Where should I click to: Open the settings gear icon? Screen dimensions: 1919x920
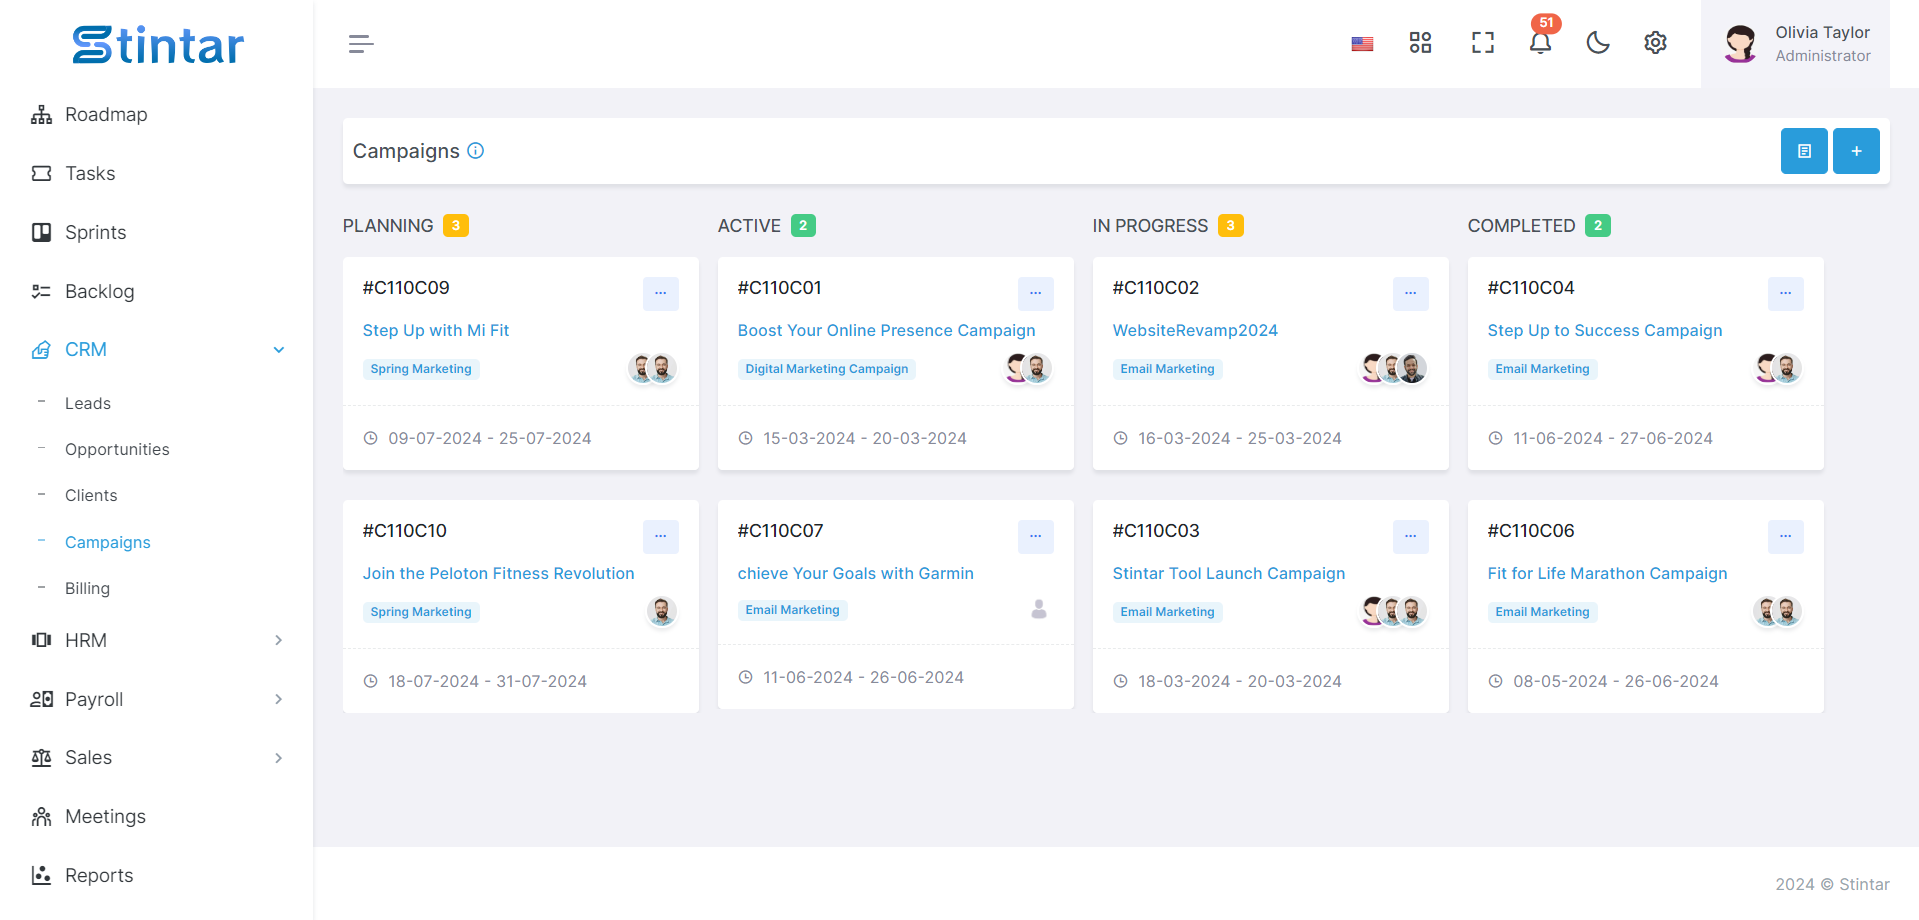(x=1655, y=43)
